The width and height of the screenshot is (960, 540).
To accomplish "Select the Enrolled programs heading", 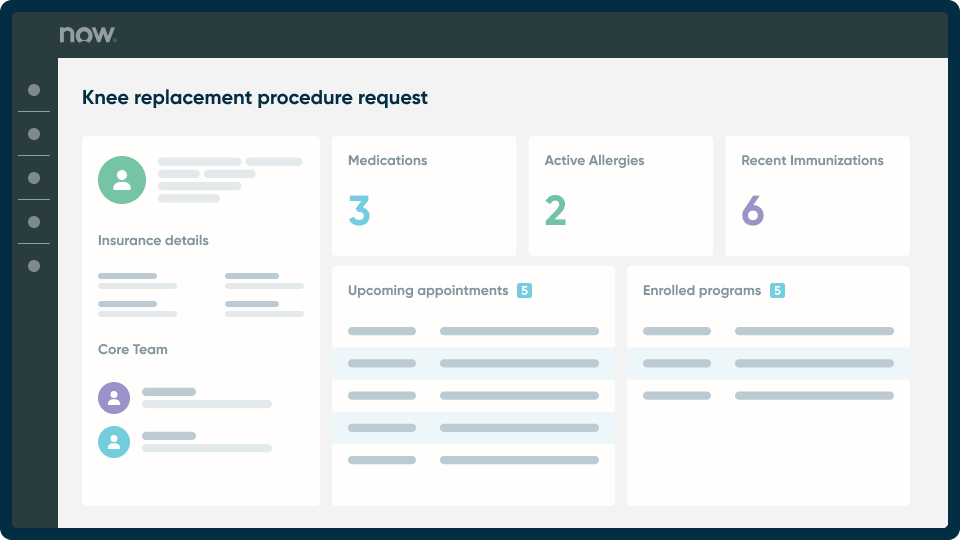I will tap(702, 291).
